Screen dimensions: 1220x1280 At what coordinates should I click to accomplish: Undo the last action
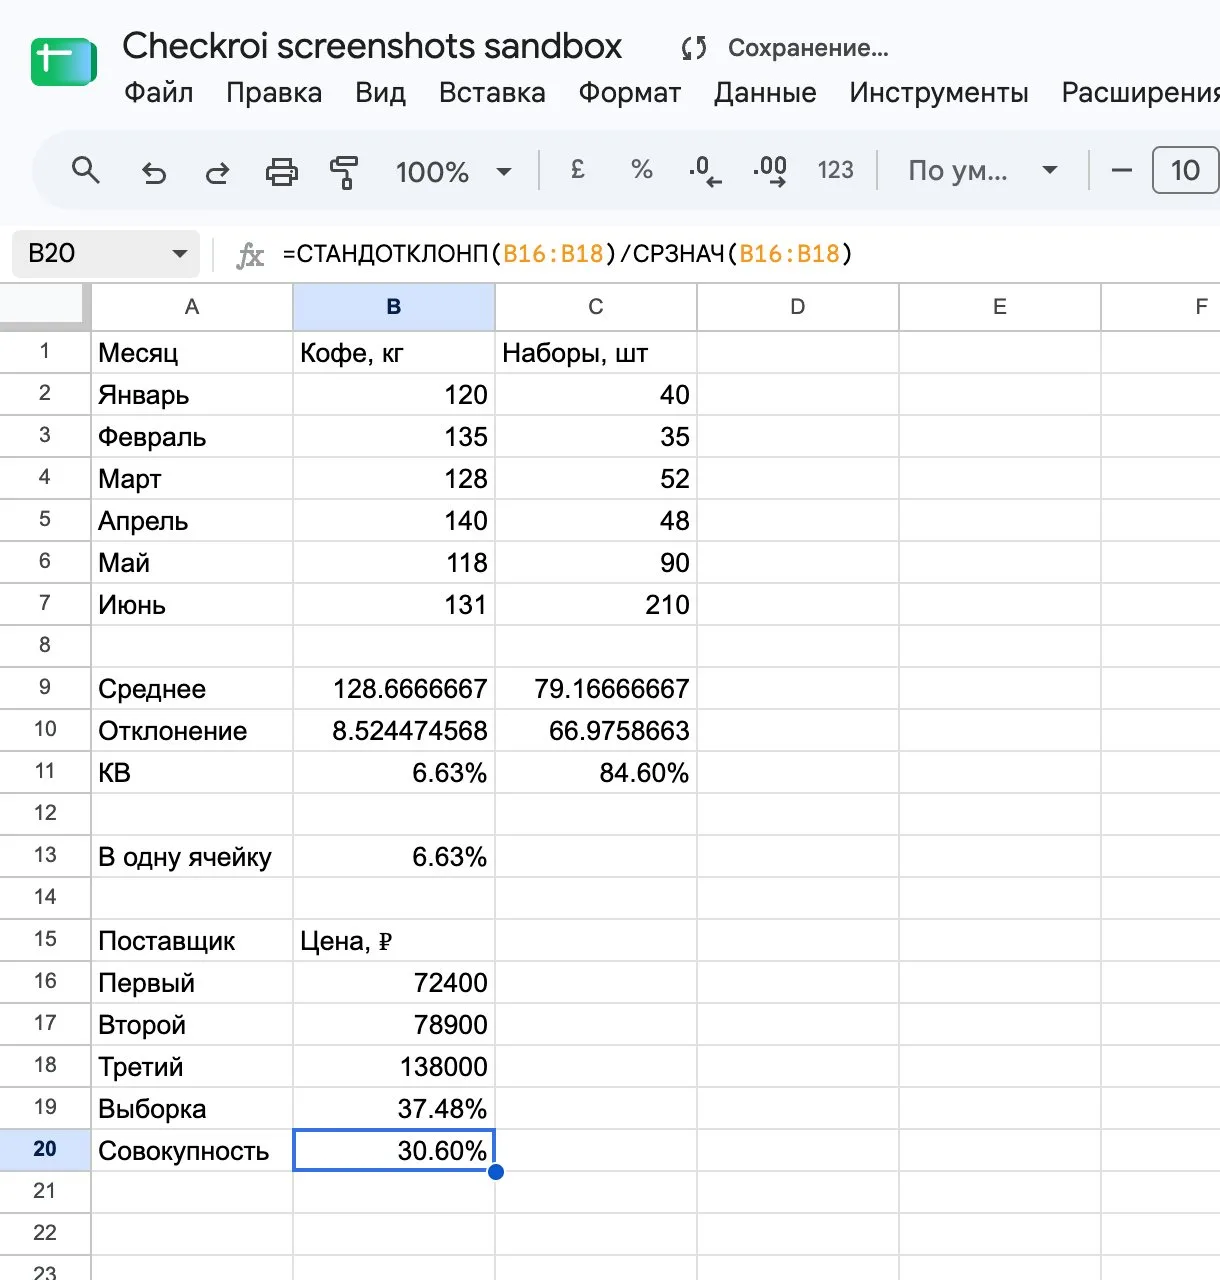153,172
